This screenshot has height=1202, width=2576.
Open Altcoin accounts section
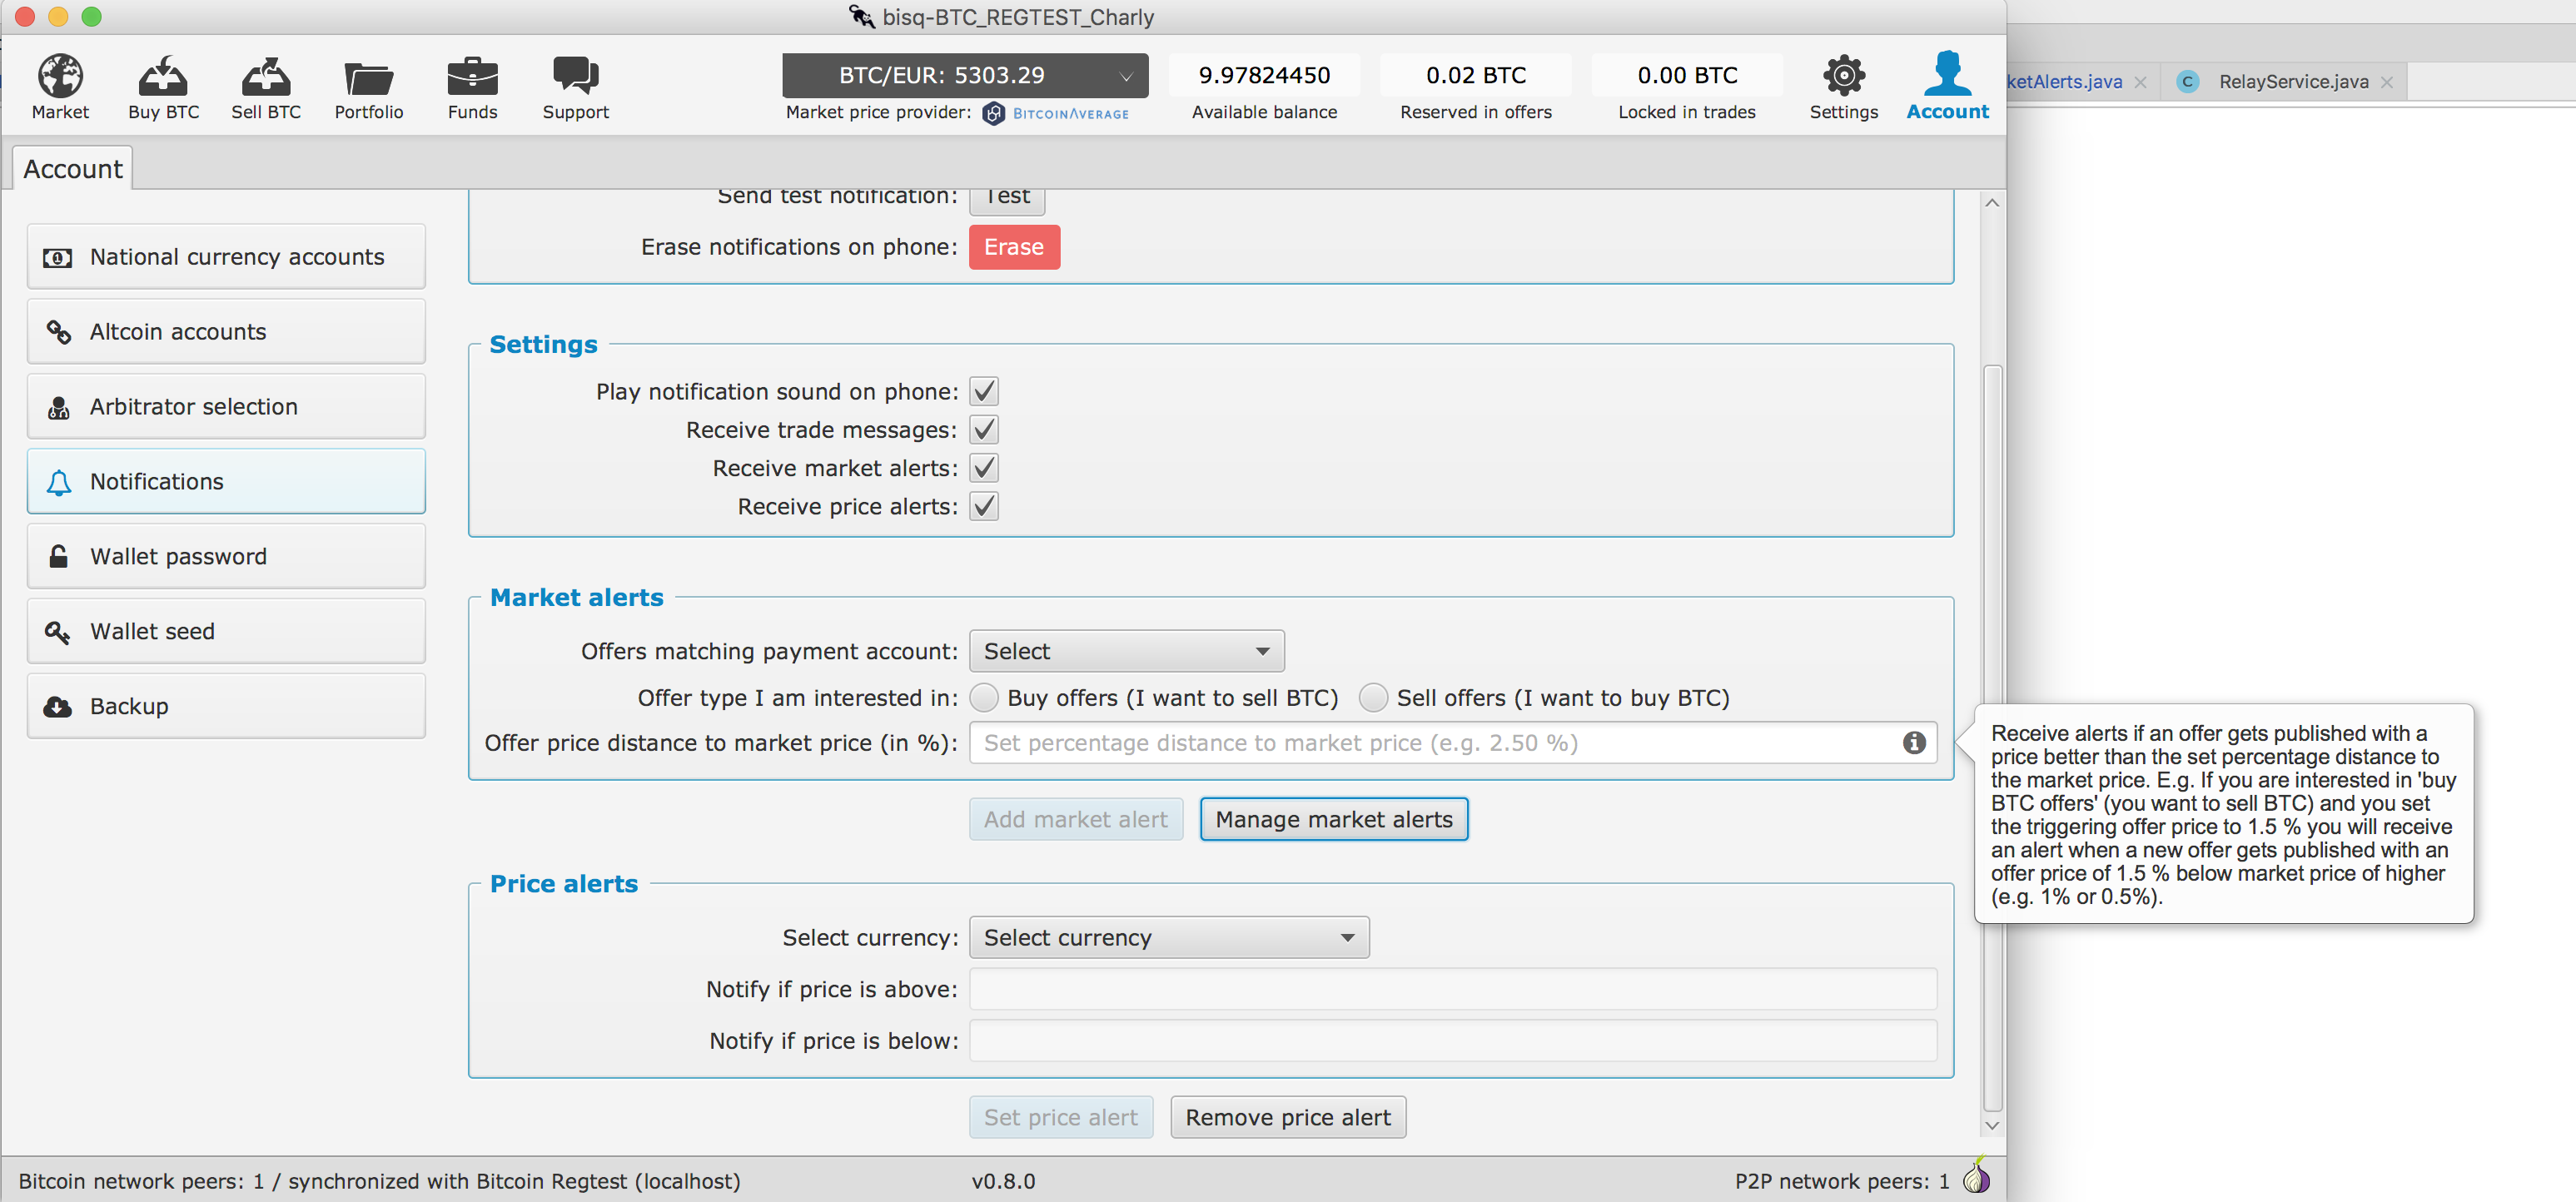pos(226,332)
